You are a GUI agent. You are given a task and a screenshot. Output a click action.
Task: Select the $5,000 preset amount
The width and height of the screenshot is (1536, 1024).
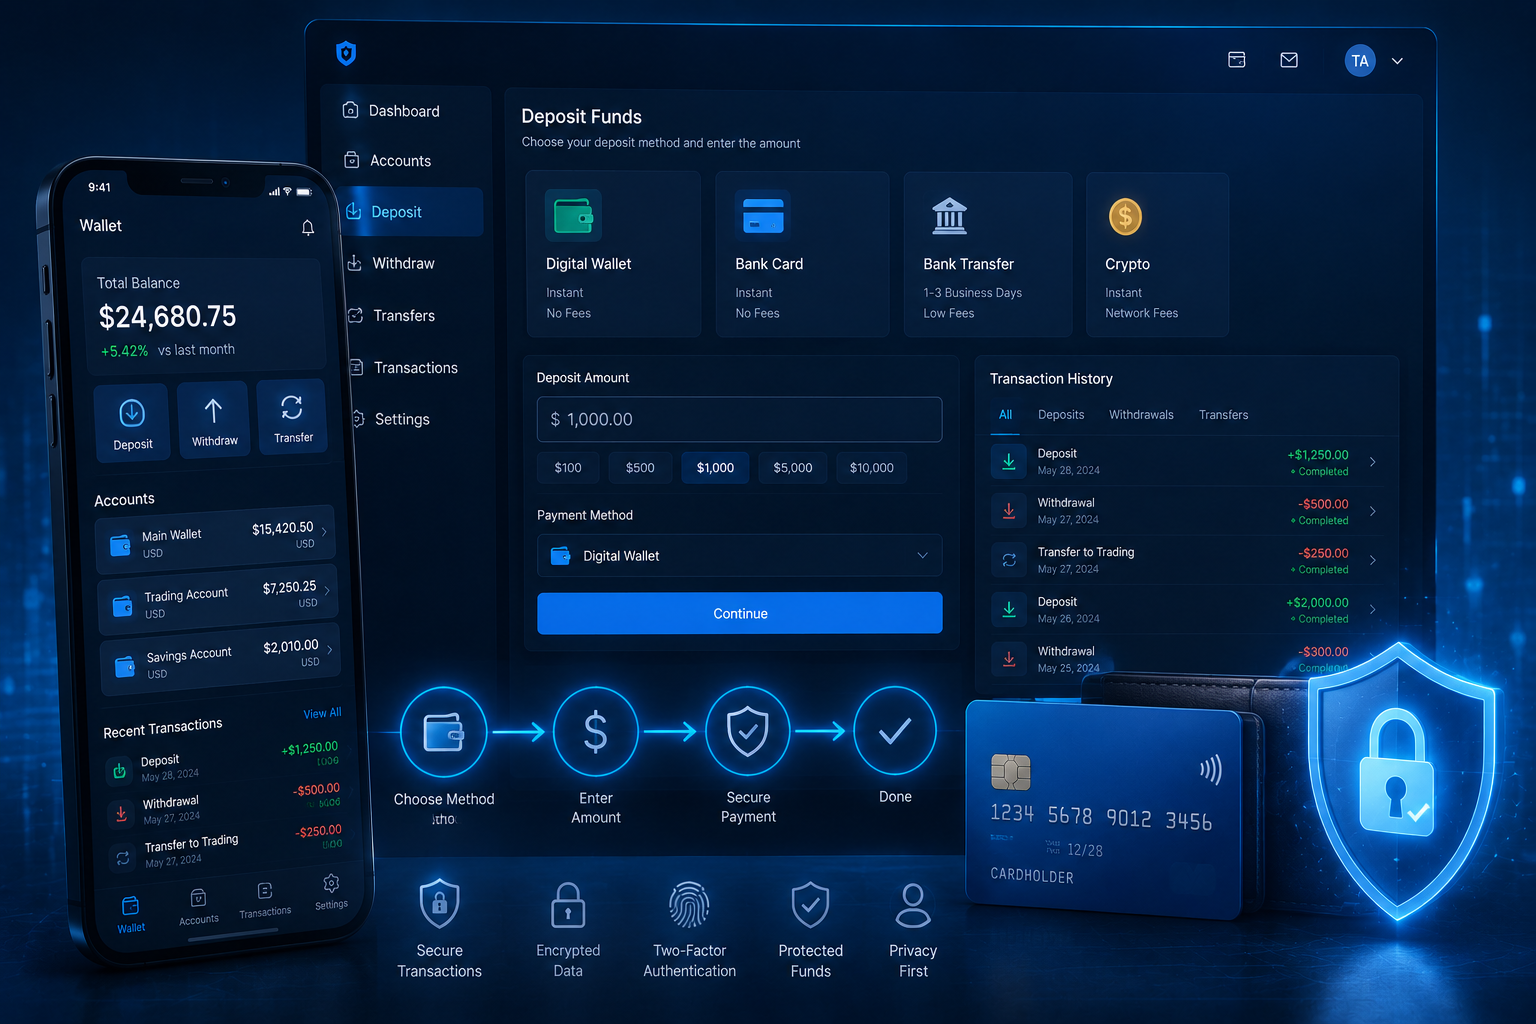[793, 467]
